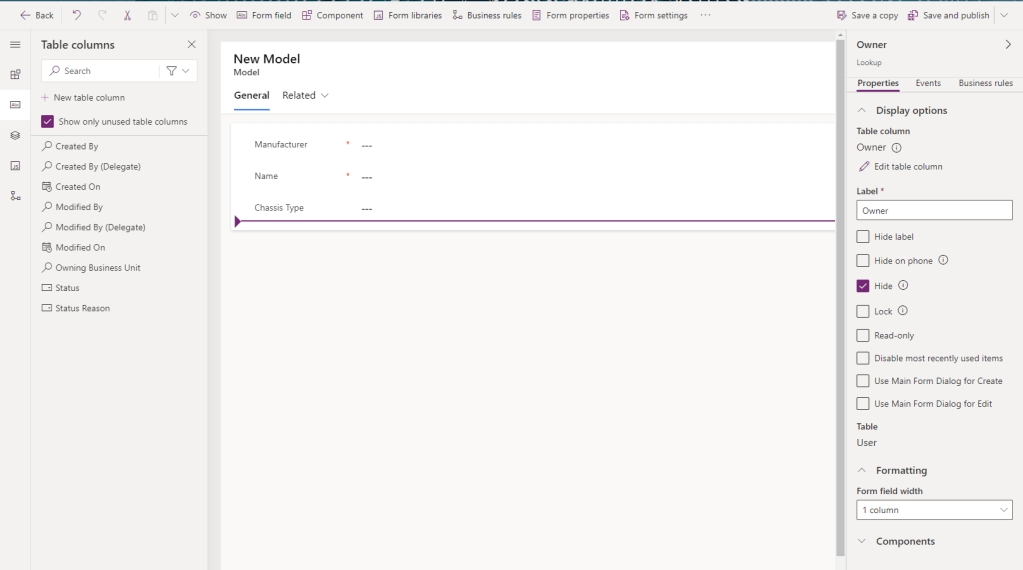Screen dimensions: 1023x570
Task: Click the Undo icon in toolbar
Action: 77,15
